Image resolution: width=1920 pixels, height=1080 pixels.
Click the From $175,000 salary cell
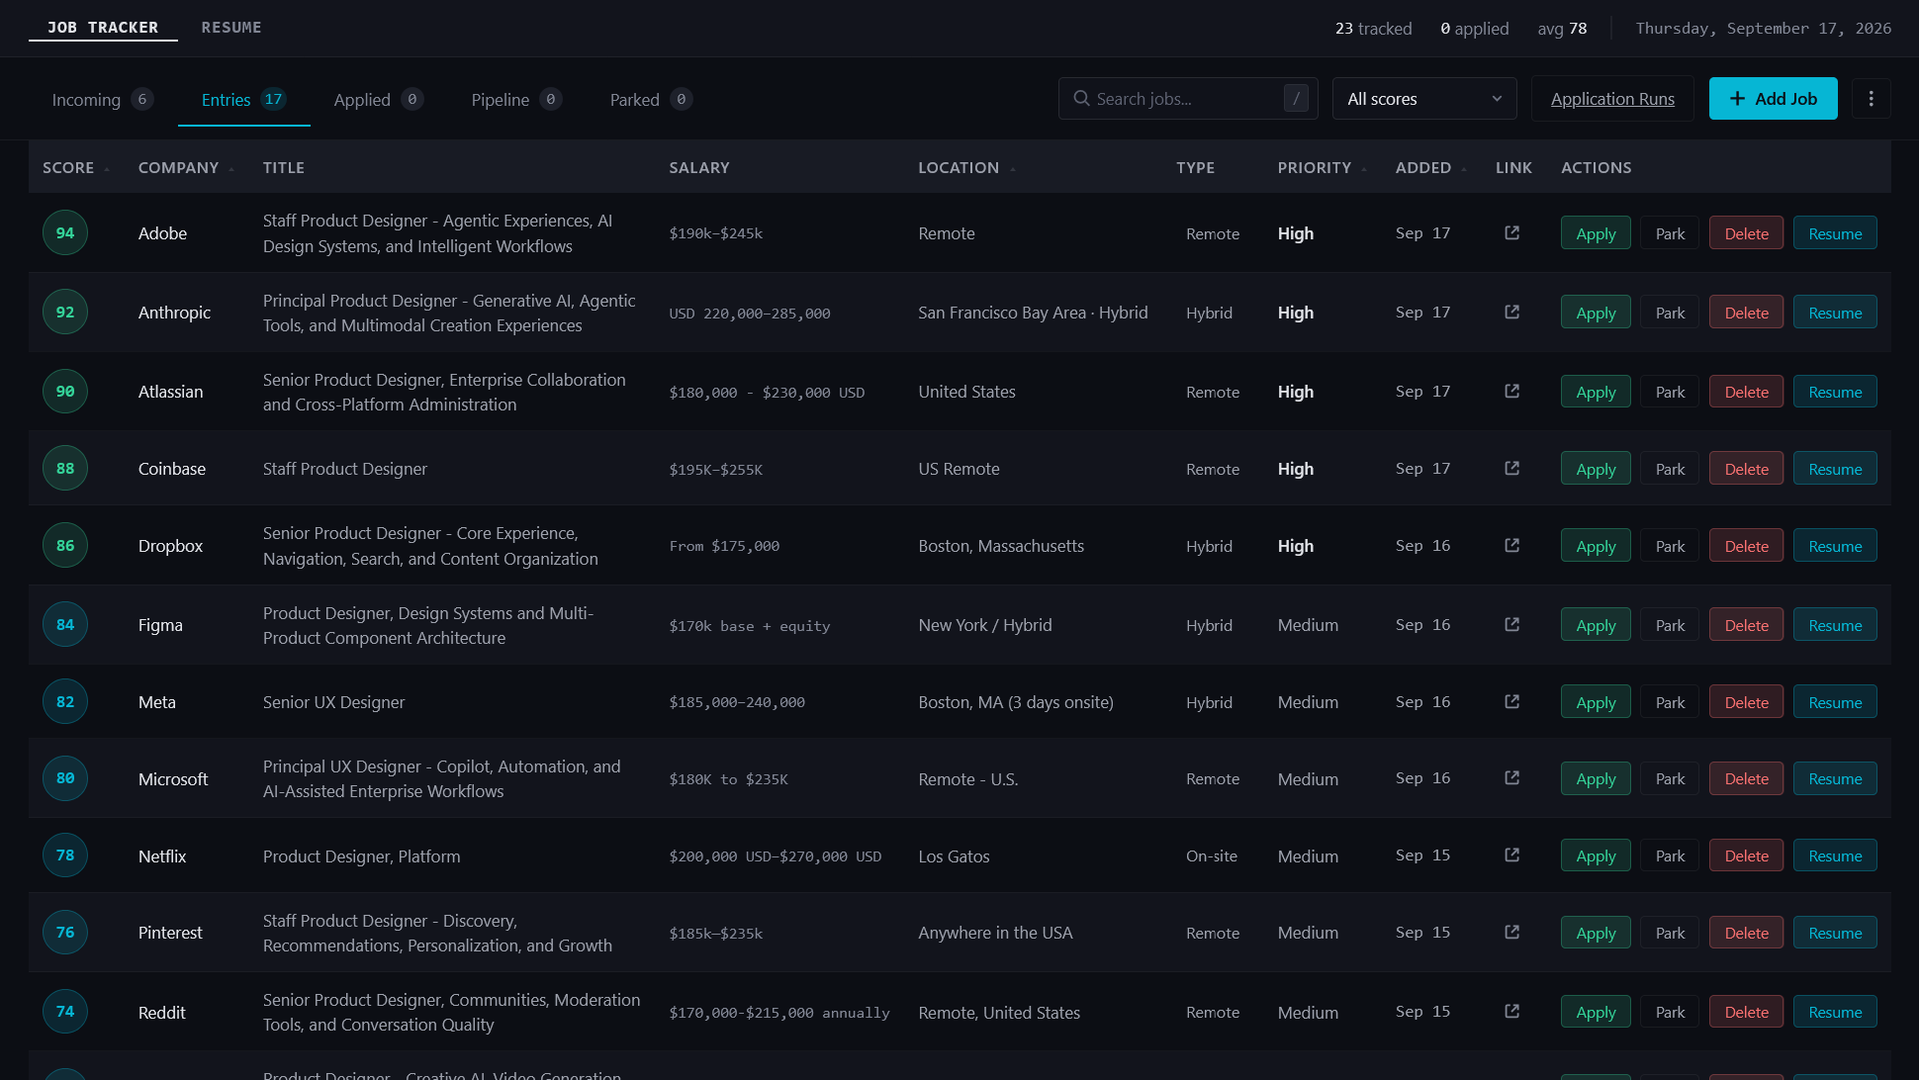pos(724,545)
